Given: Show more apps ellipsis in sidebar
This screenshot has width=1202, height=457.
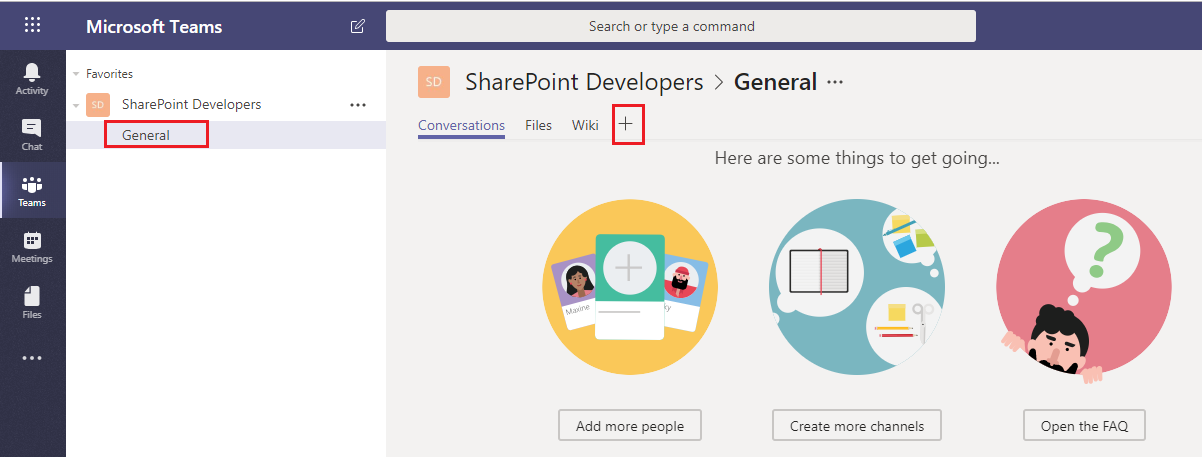Looking at the screenshot, I should (32, 358).
